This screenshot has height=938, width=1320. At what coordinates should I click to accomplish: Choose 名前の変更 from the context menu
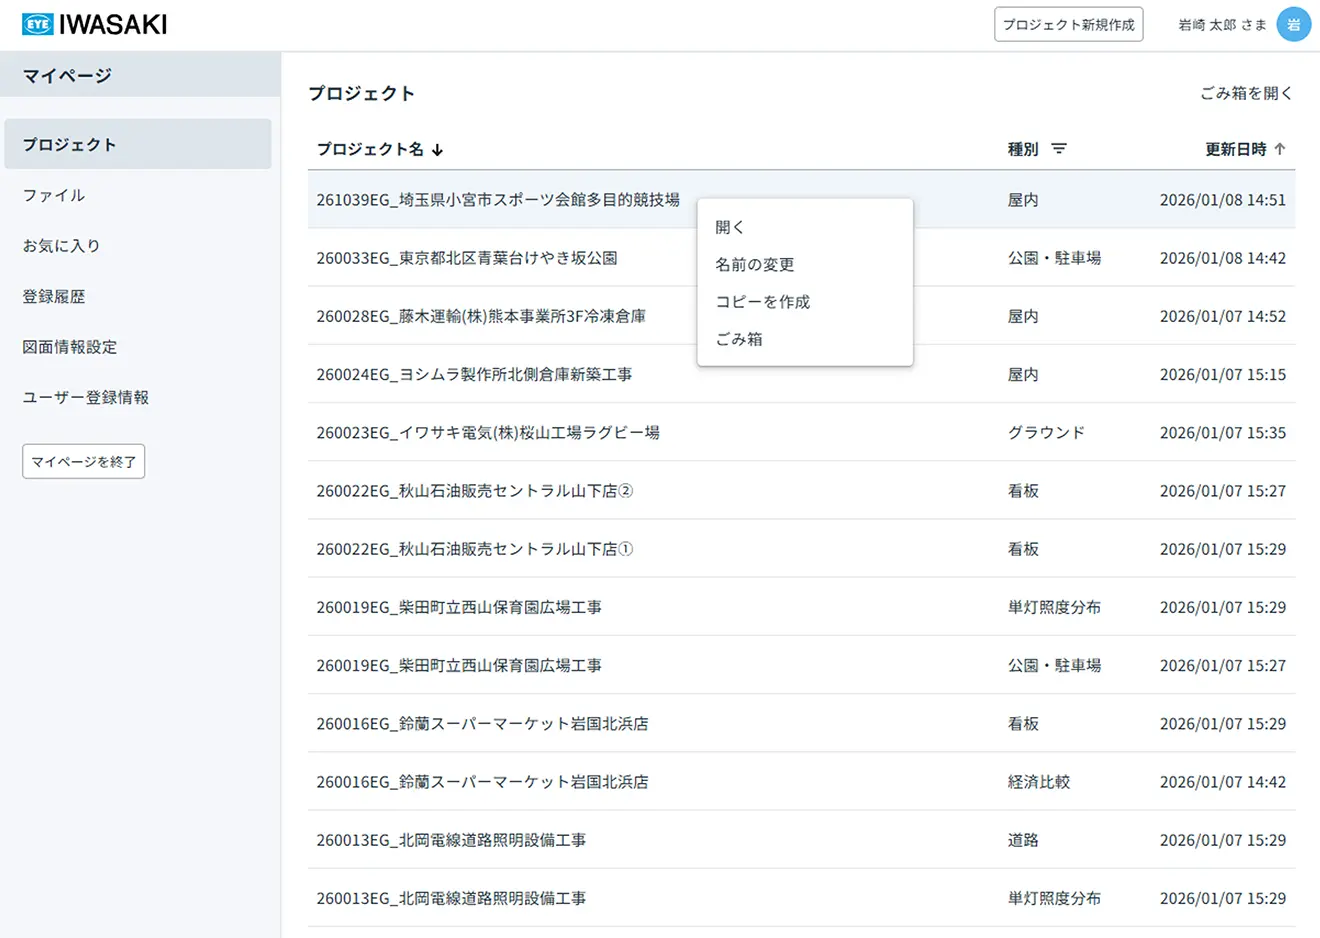pos(755,265)
